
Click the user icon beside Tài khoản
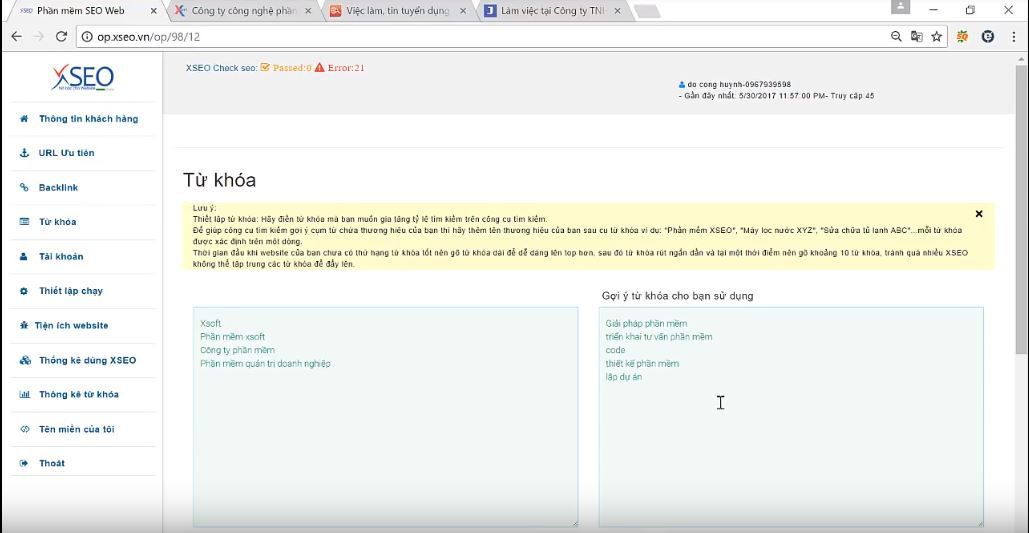24,257
